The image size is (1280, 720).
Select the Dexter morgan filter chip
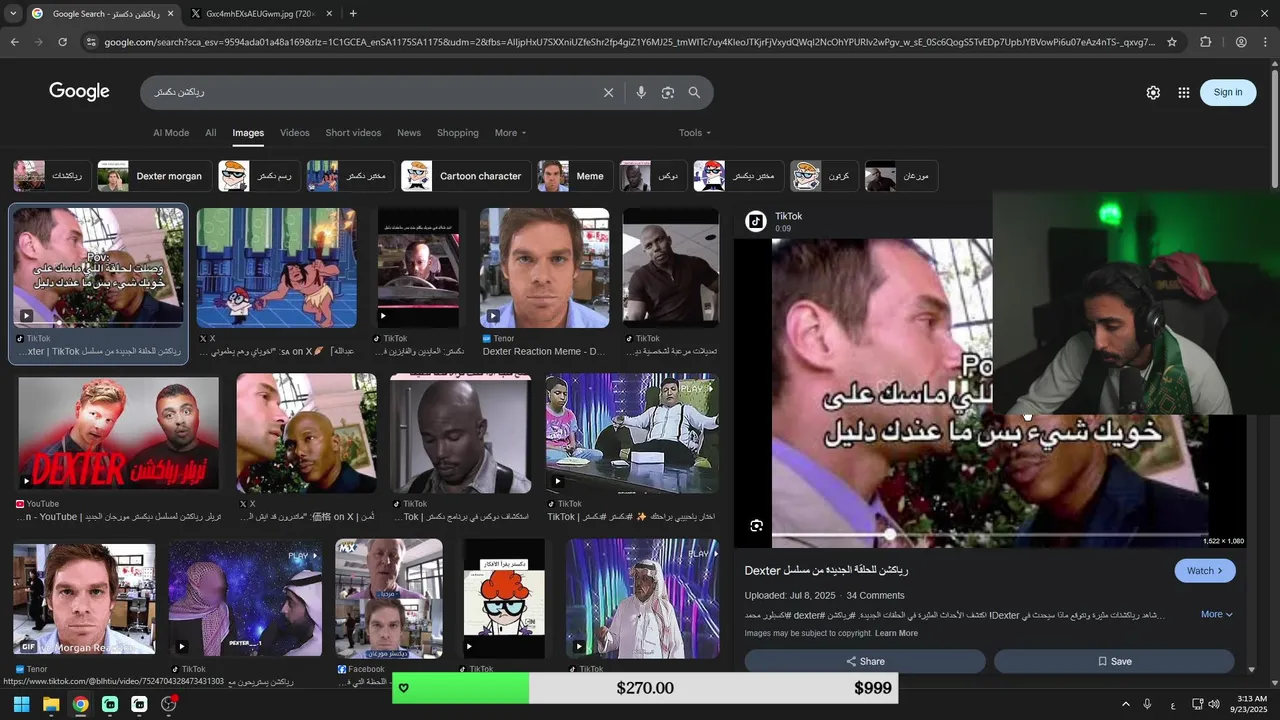click(154, 176)
